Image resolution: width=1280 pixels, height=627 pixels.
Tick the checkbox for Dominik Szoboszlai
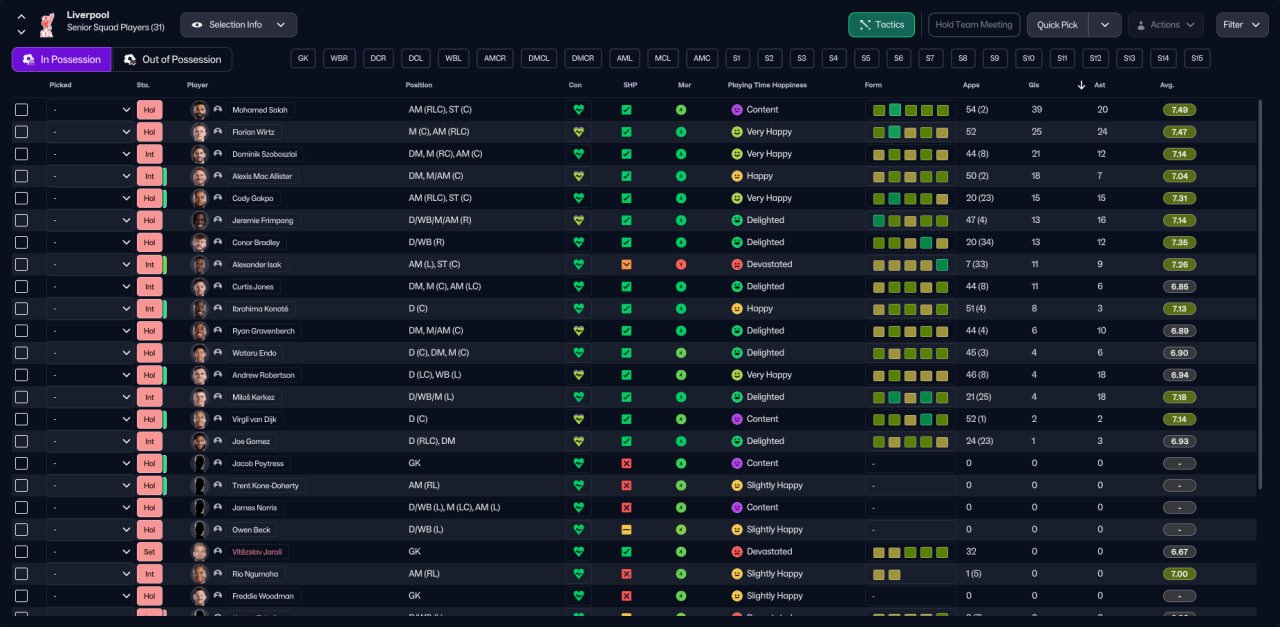click(21, 154)
